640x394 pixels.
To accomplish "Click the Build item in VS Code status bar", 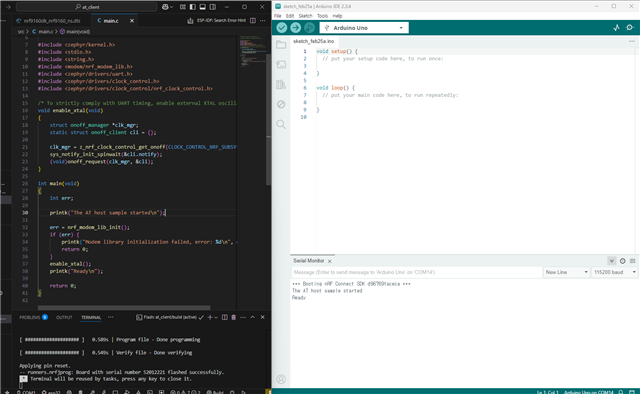I will coord(216,392).
